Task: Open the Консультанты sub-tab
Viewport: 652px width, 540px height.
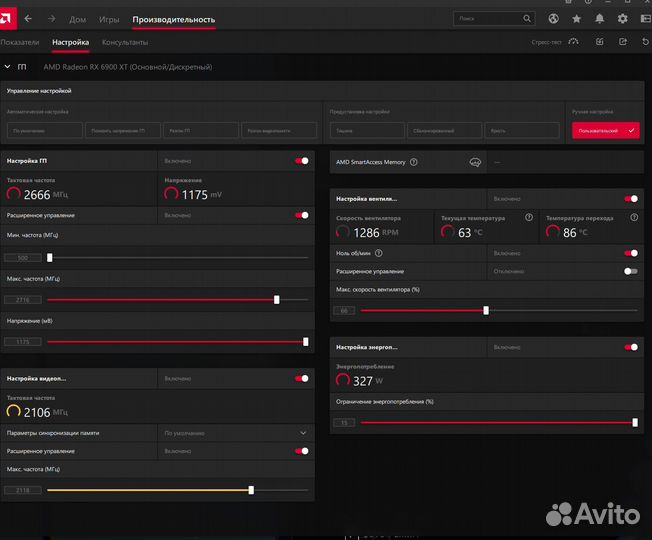Action: tap(125, 42)
